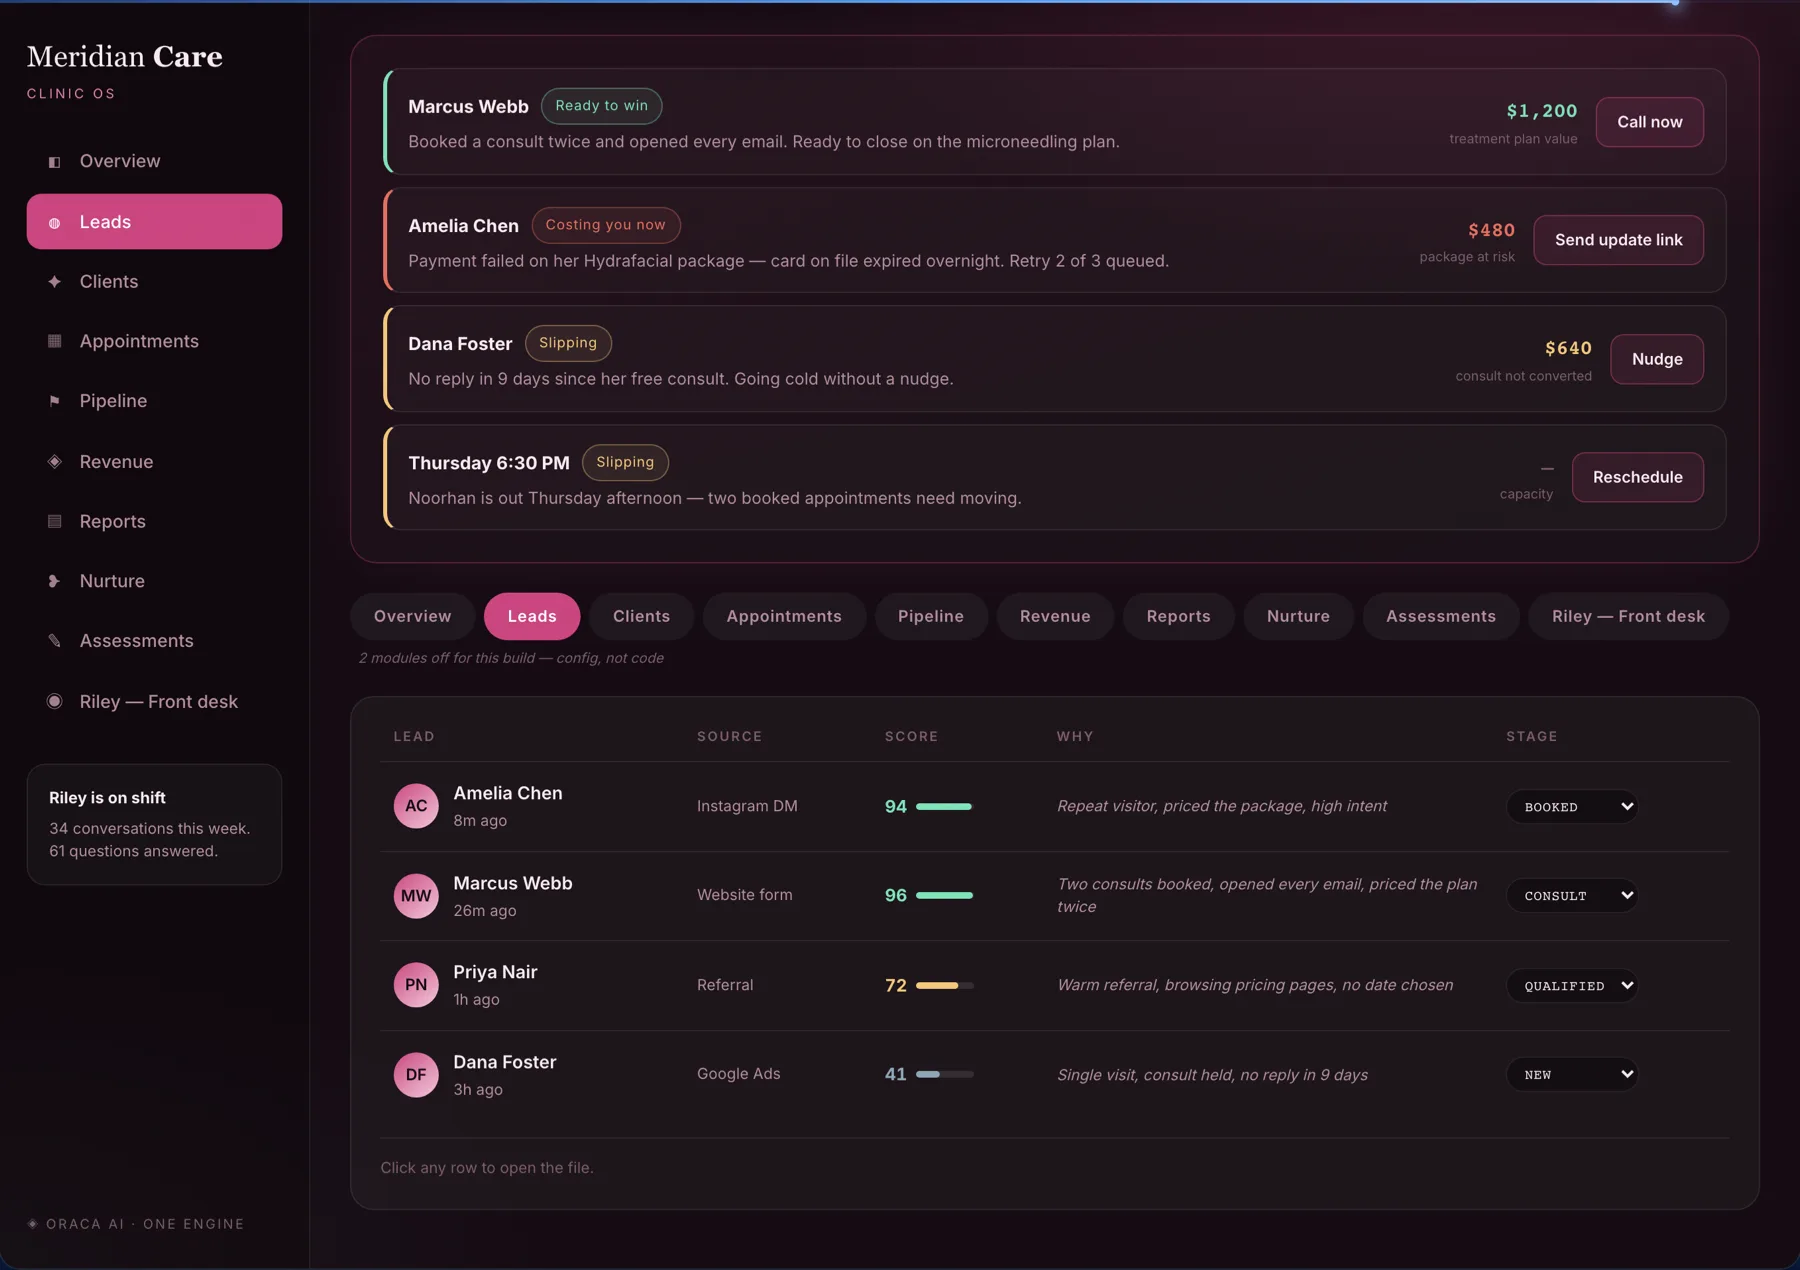Click the Pipeline flag icon in the sidebar
1800x1270 pixels.
point(55,401)
